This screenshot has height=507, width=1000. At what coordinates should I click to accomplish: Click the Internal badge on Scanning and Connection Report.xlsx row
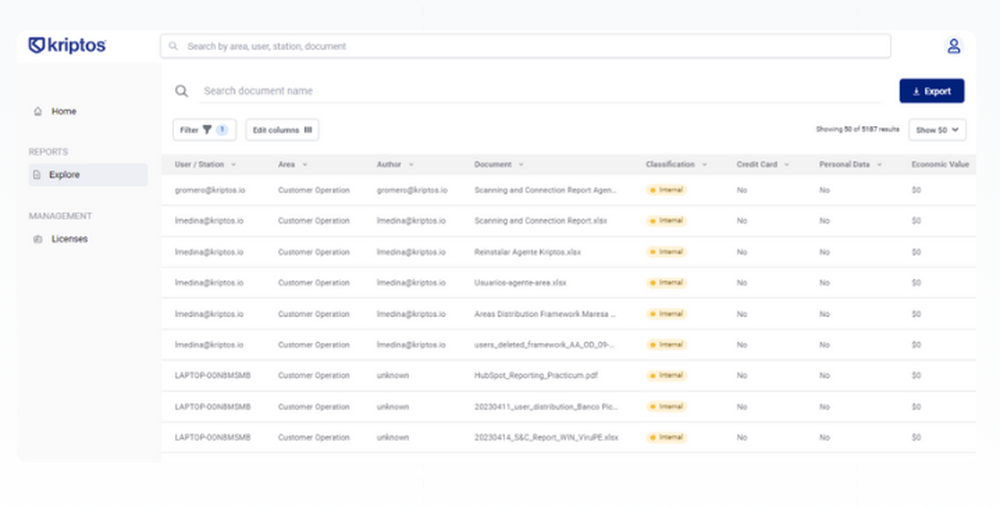666,221
